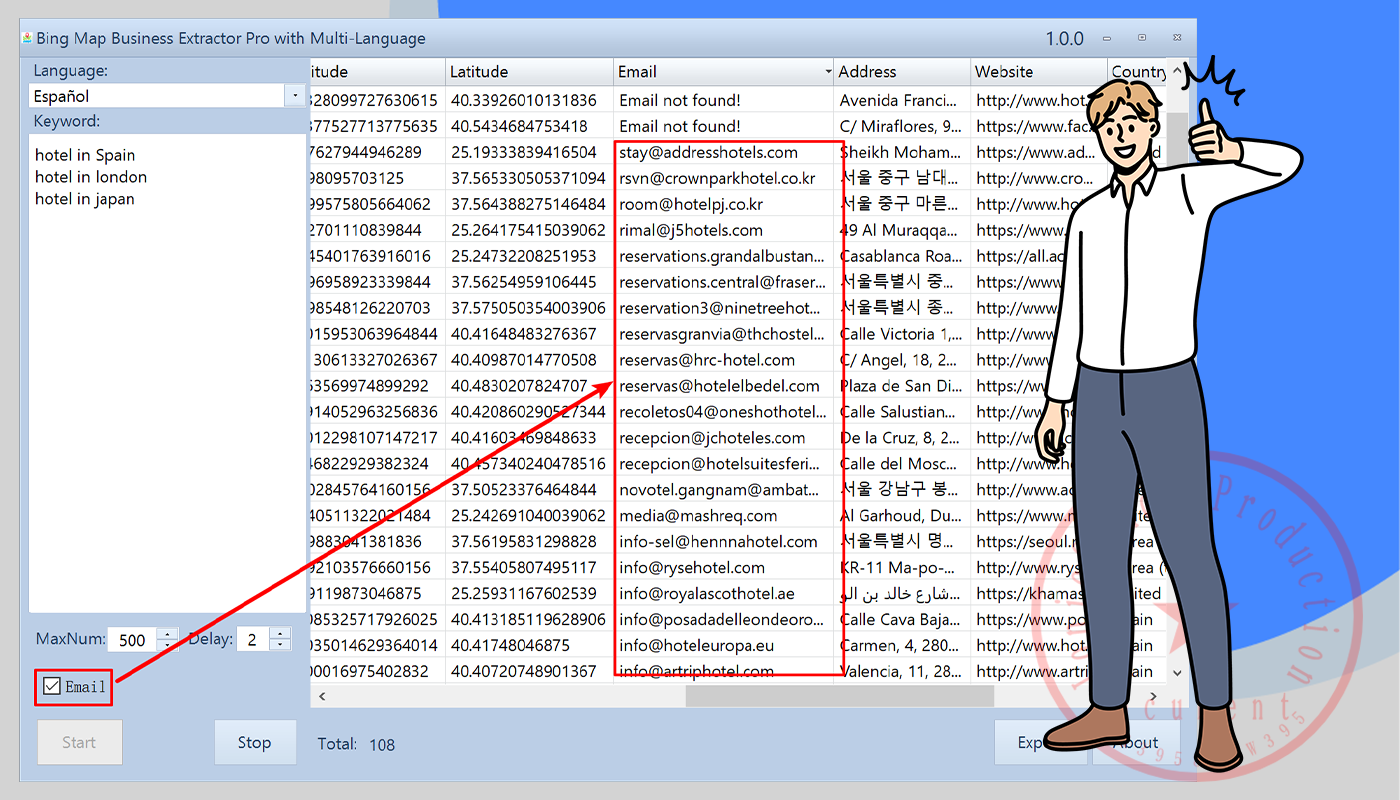Select the email cell starting reservations.central@fraser
Viewport: 1400px width, 800px height.
tap(724, 282)
